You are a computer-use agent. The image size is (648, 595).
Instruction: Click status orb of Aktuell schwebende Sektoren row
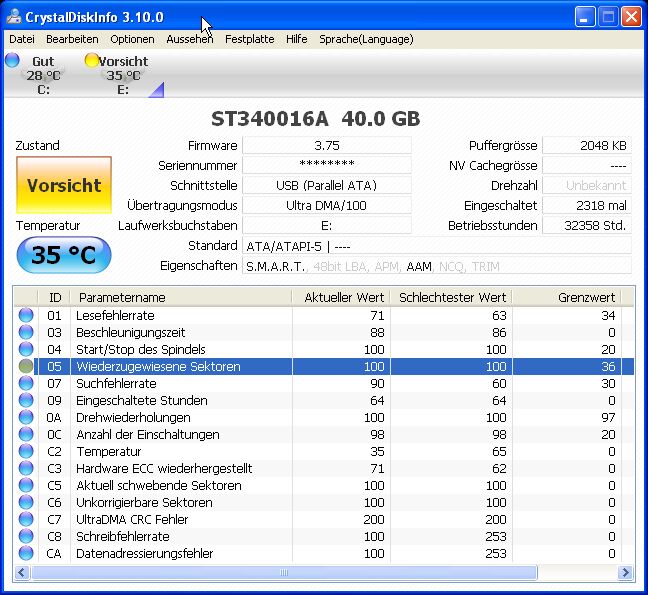[x=26, y=485]
